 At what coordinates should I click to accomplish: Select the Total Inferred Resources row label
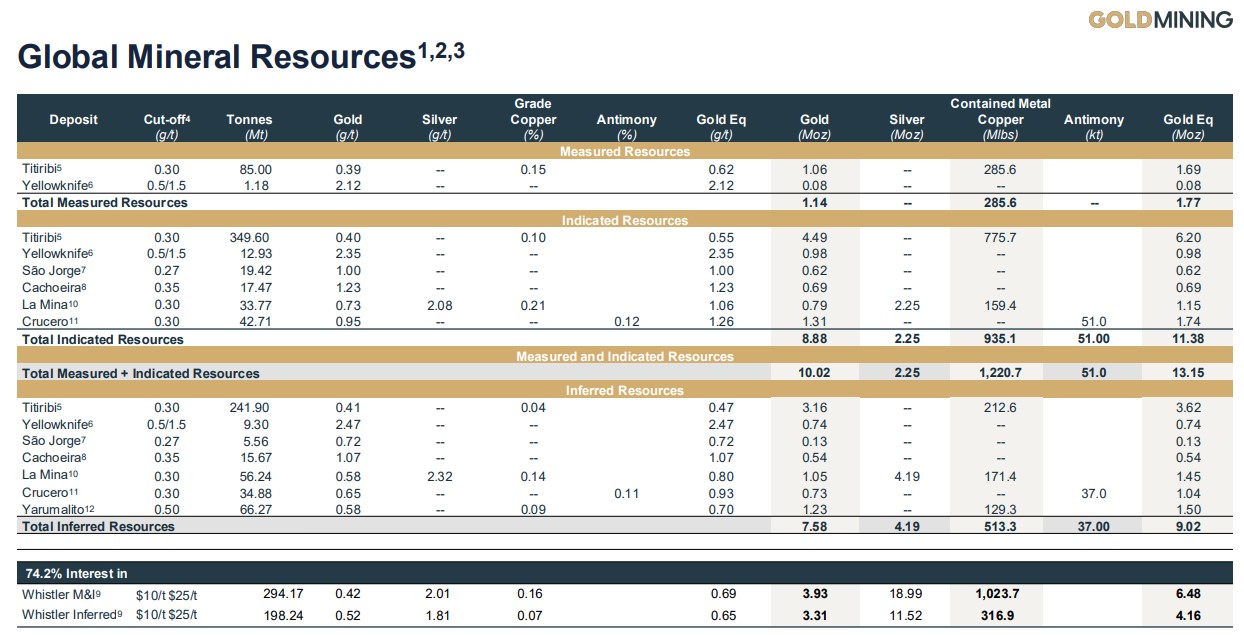pos(98,526)
